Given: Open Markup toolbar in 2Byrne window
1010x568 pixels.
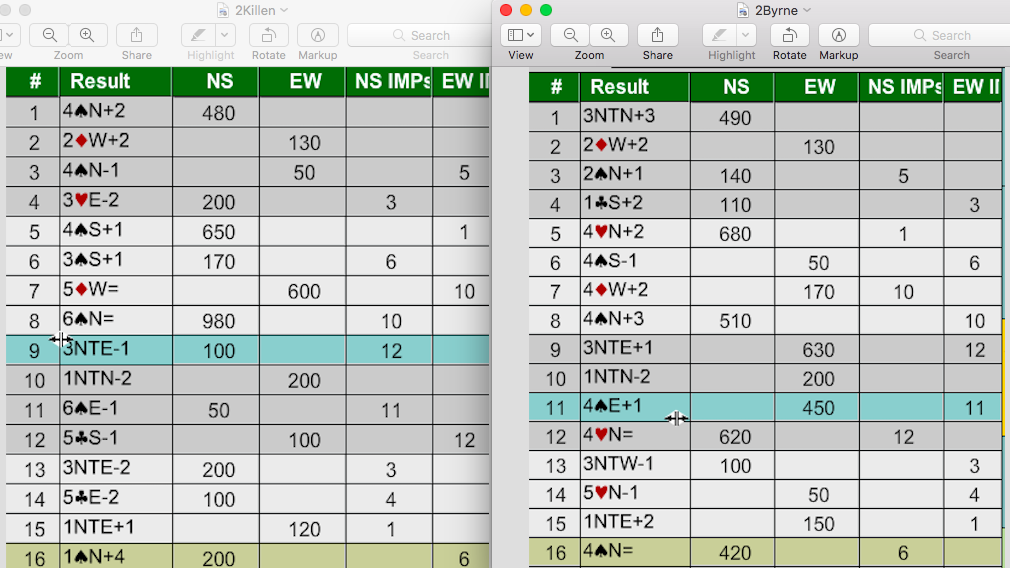Looking at the screenshot, I should pos(838,35).
